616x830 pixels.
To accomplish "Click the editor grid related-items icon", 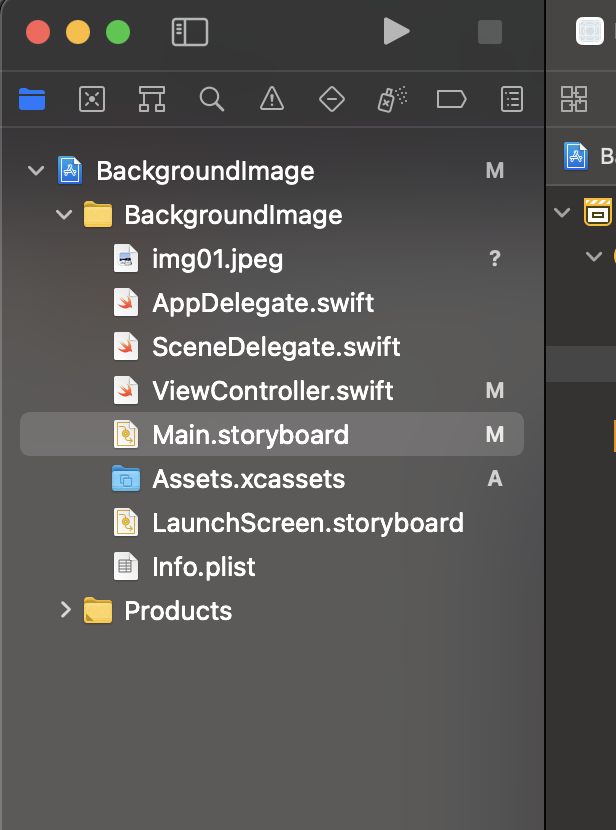I will (x=574, y=98).
